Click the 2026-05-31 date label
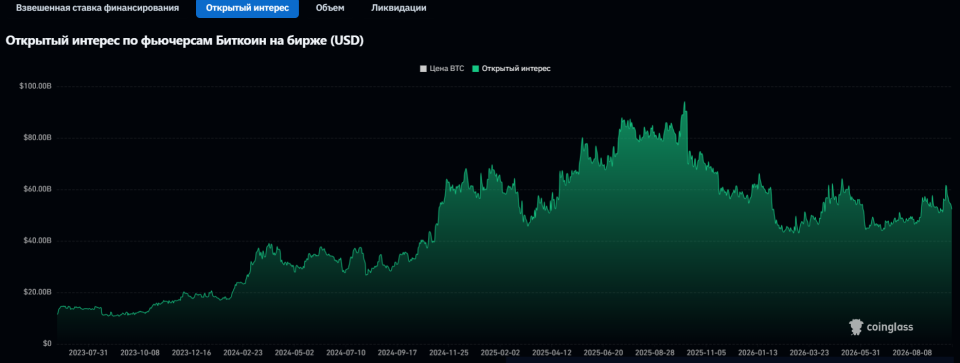This screenshot has width=960, height=363. tap(861, 353)
